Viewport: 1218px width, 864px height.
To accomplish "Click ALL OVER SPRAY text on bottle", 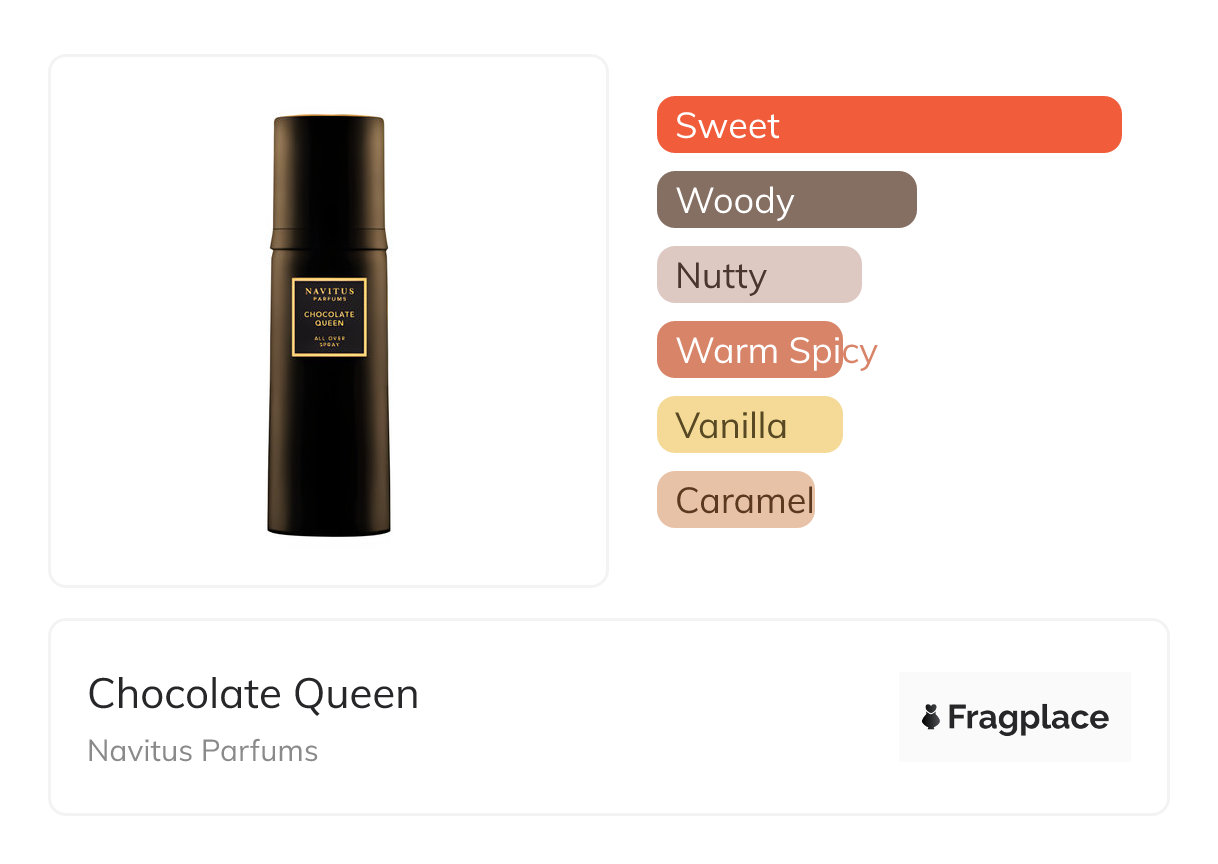I will (329, 341).
